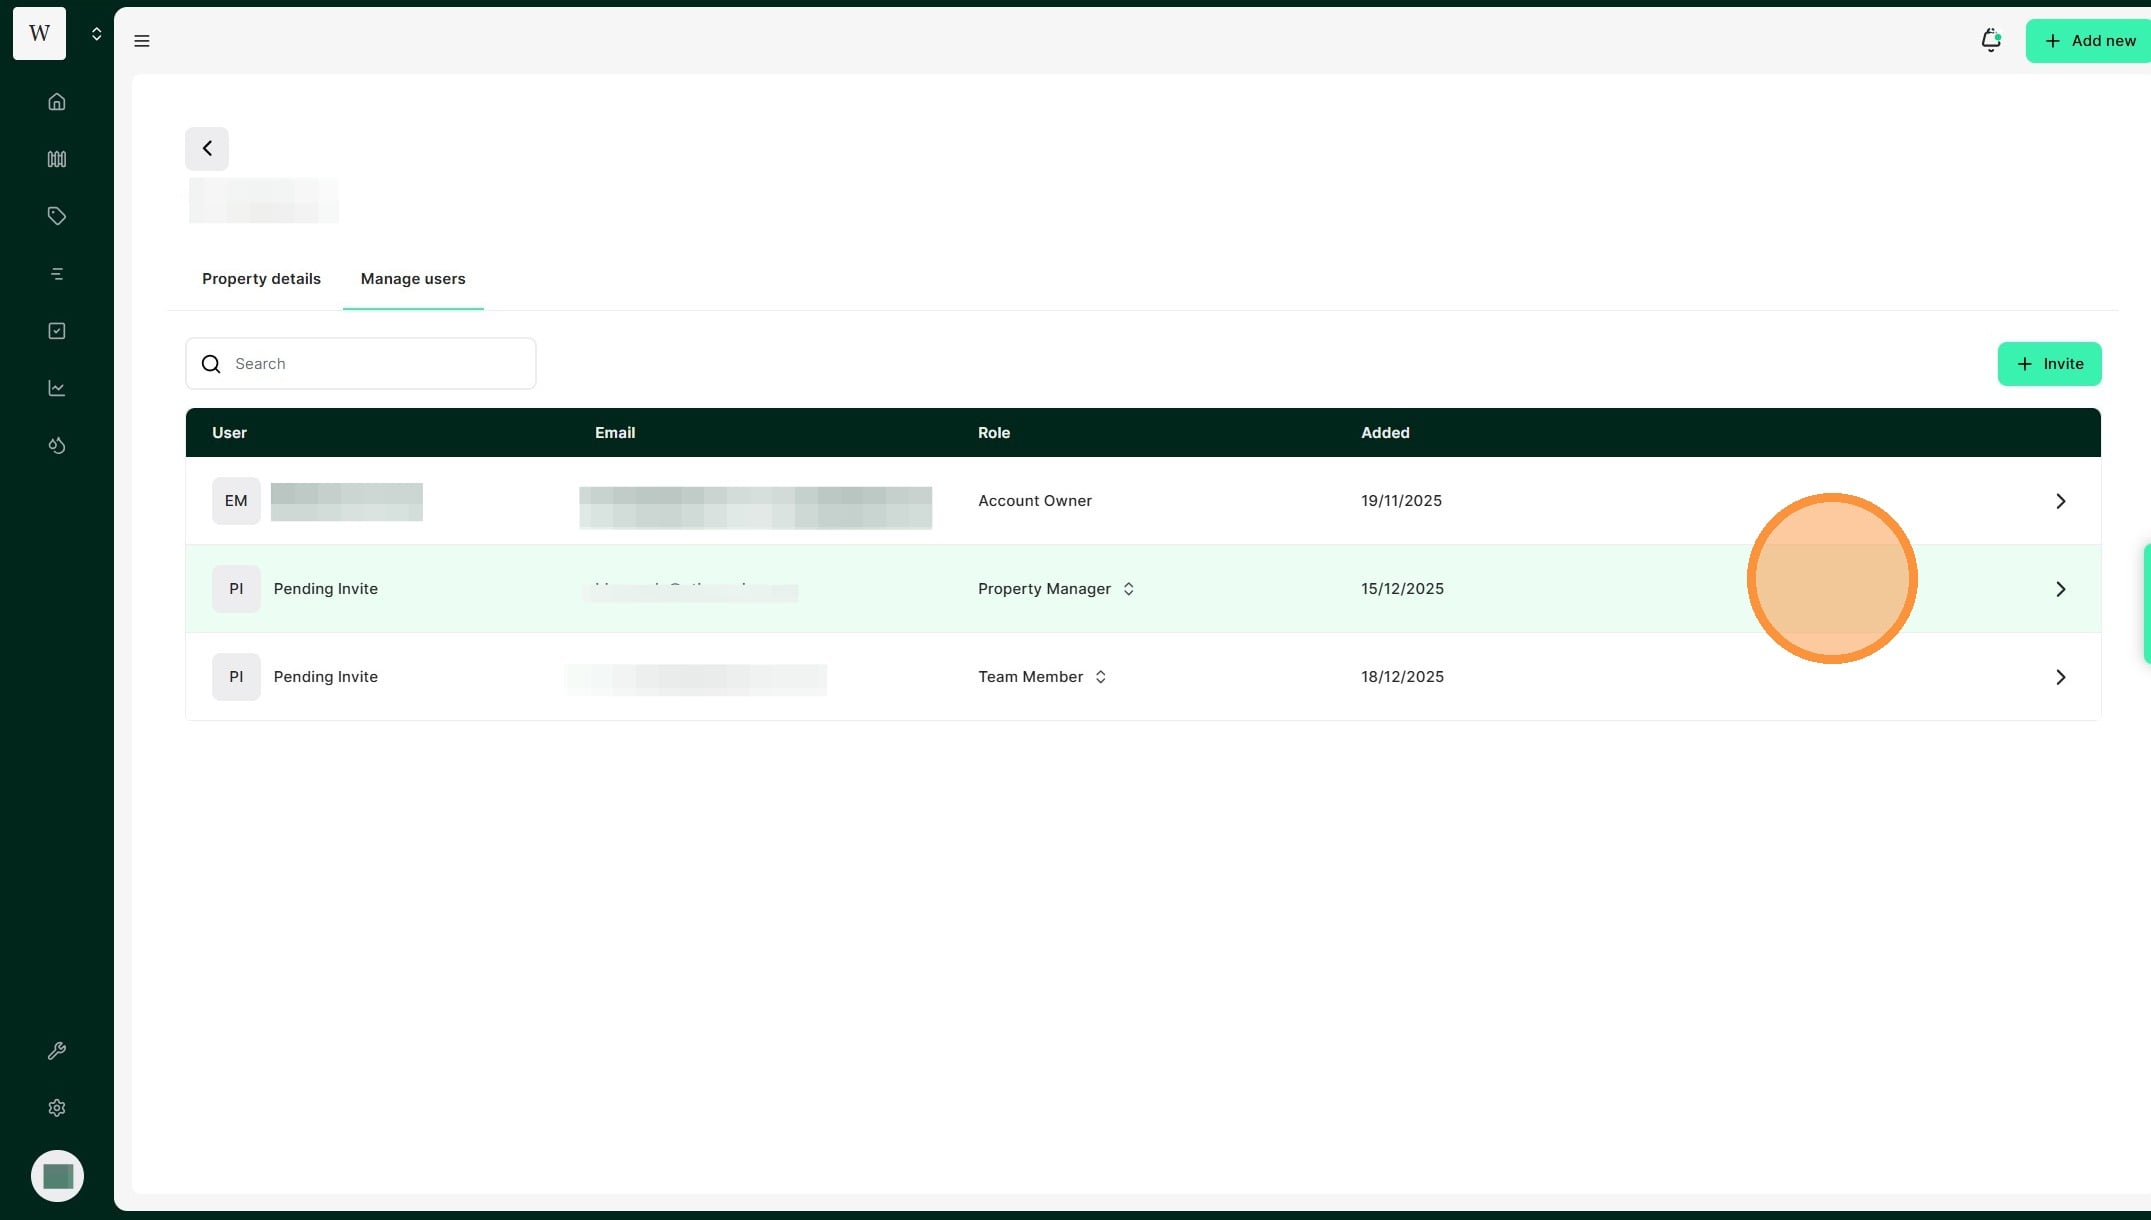This screenshot has width=2151, height=1220.
Task: Click the fence-like sidebar icon
Action: click(x=57, y=159)
